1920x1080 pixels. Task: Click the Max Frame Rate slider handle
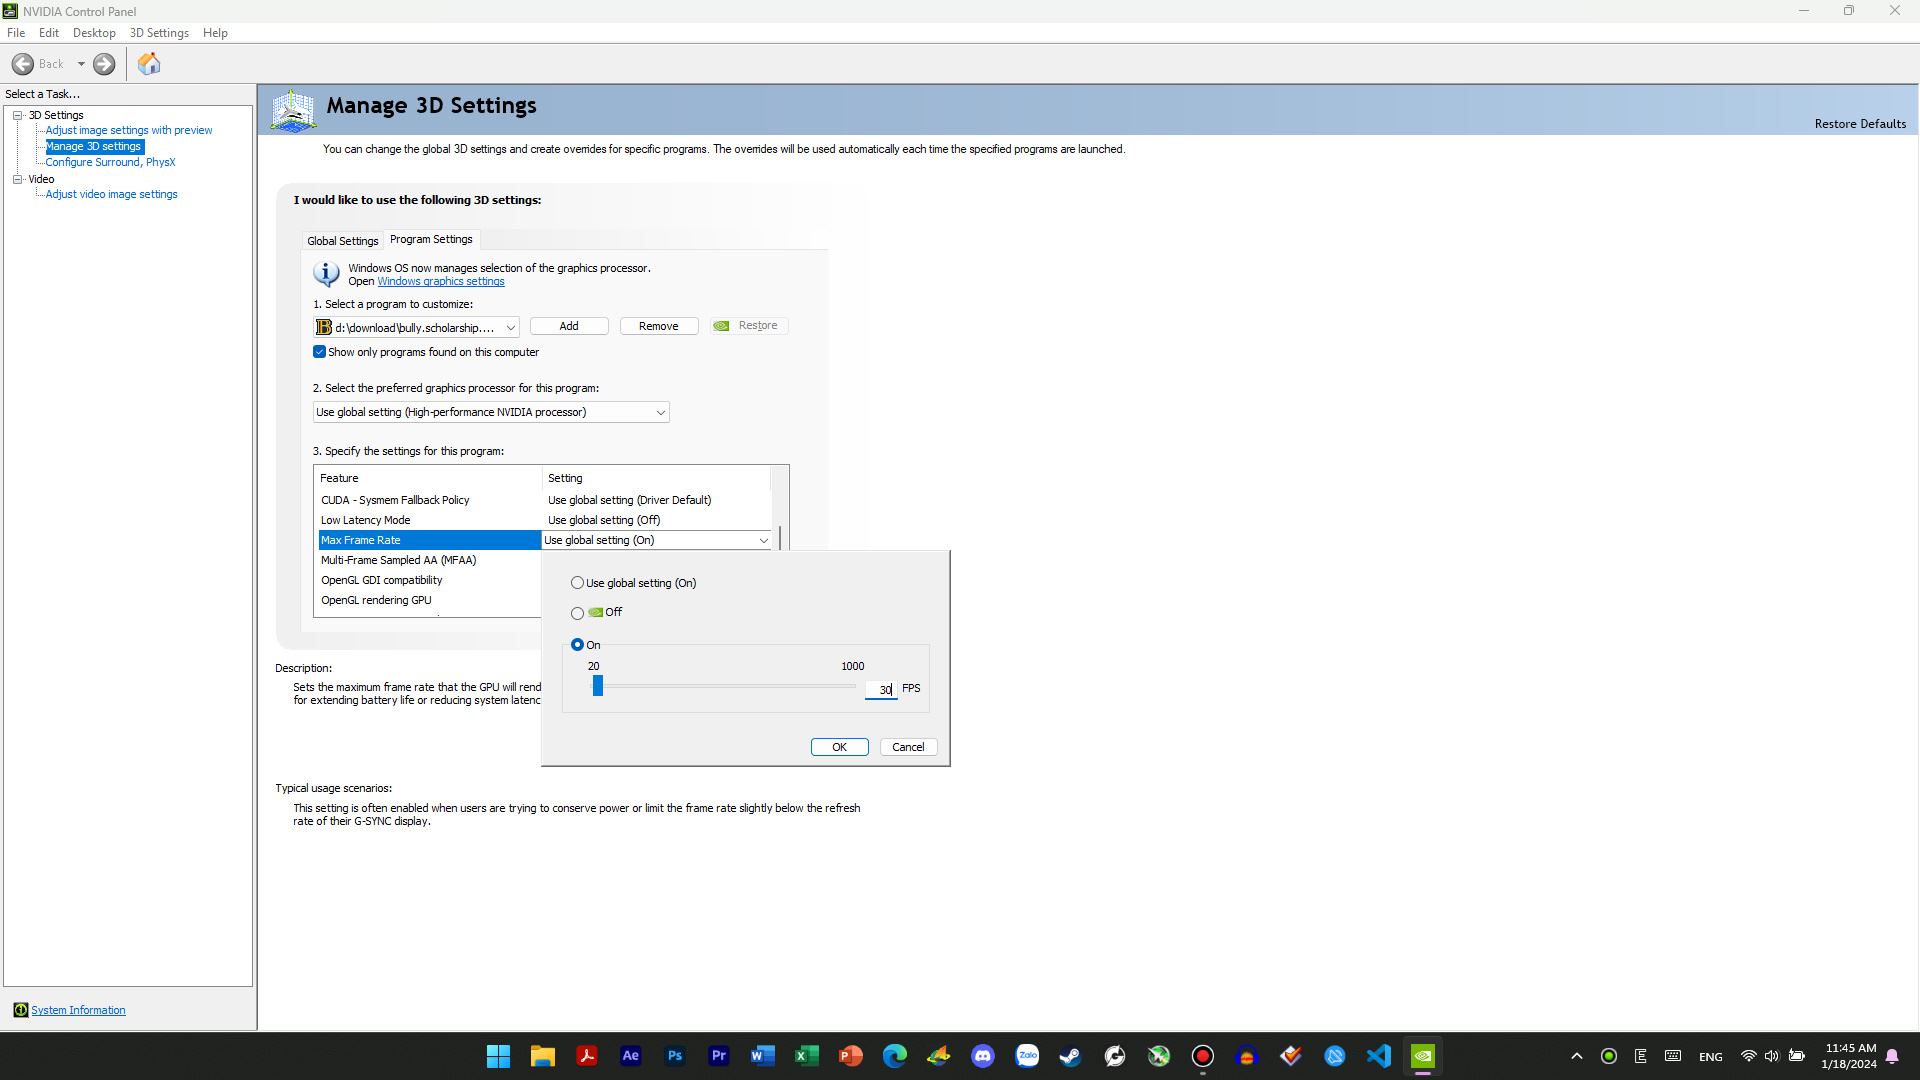[598, 686]
